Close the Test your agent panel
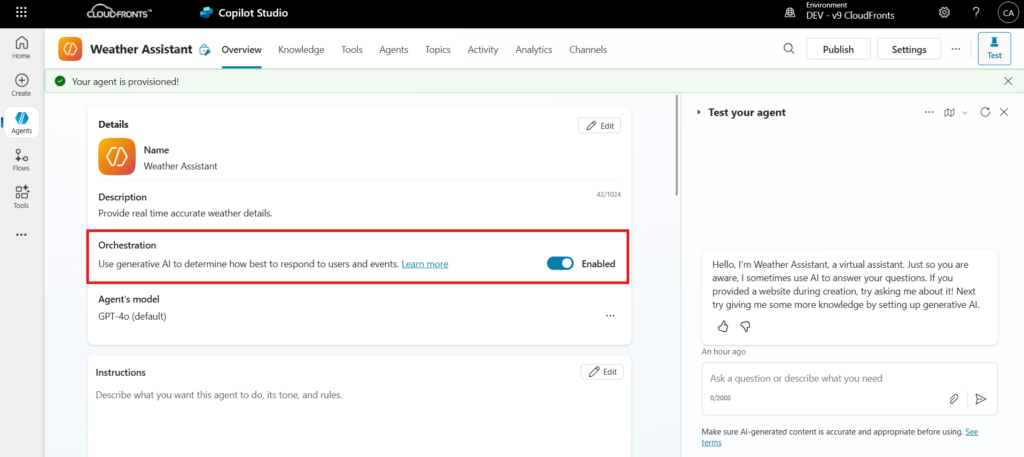The width and height of the screenshot is (1024, 457). coord(1004,112)
